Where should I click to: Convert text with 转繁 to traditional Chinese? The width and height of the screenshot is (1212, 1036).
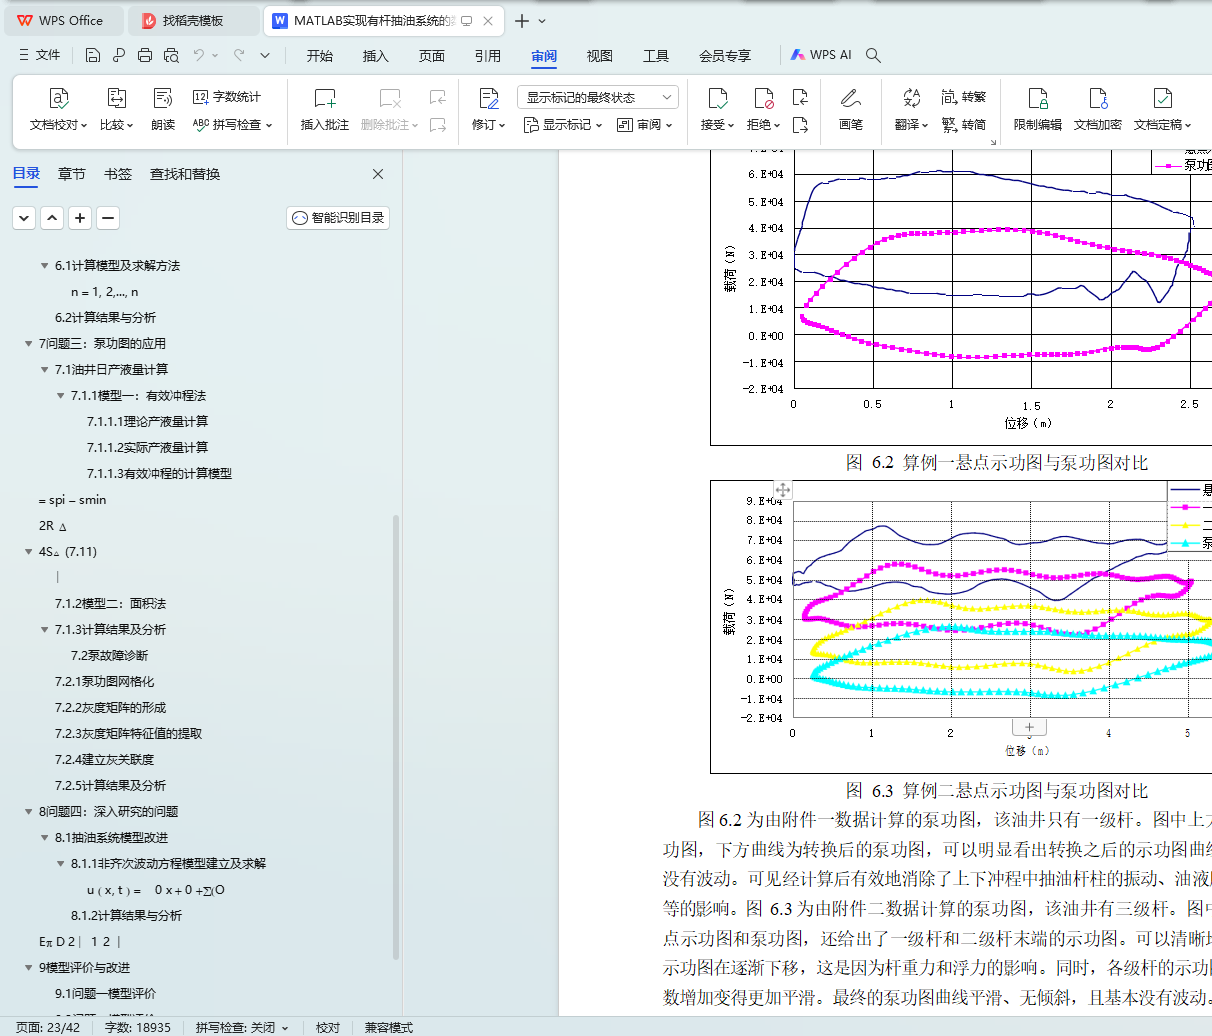pos(964,97)
